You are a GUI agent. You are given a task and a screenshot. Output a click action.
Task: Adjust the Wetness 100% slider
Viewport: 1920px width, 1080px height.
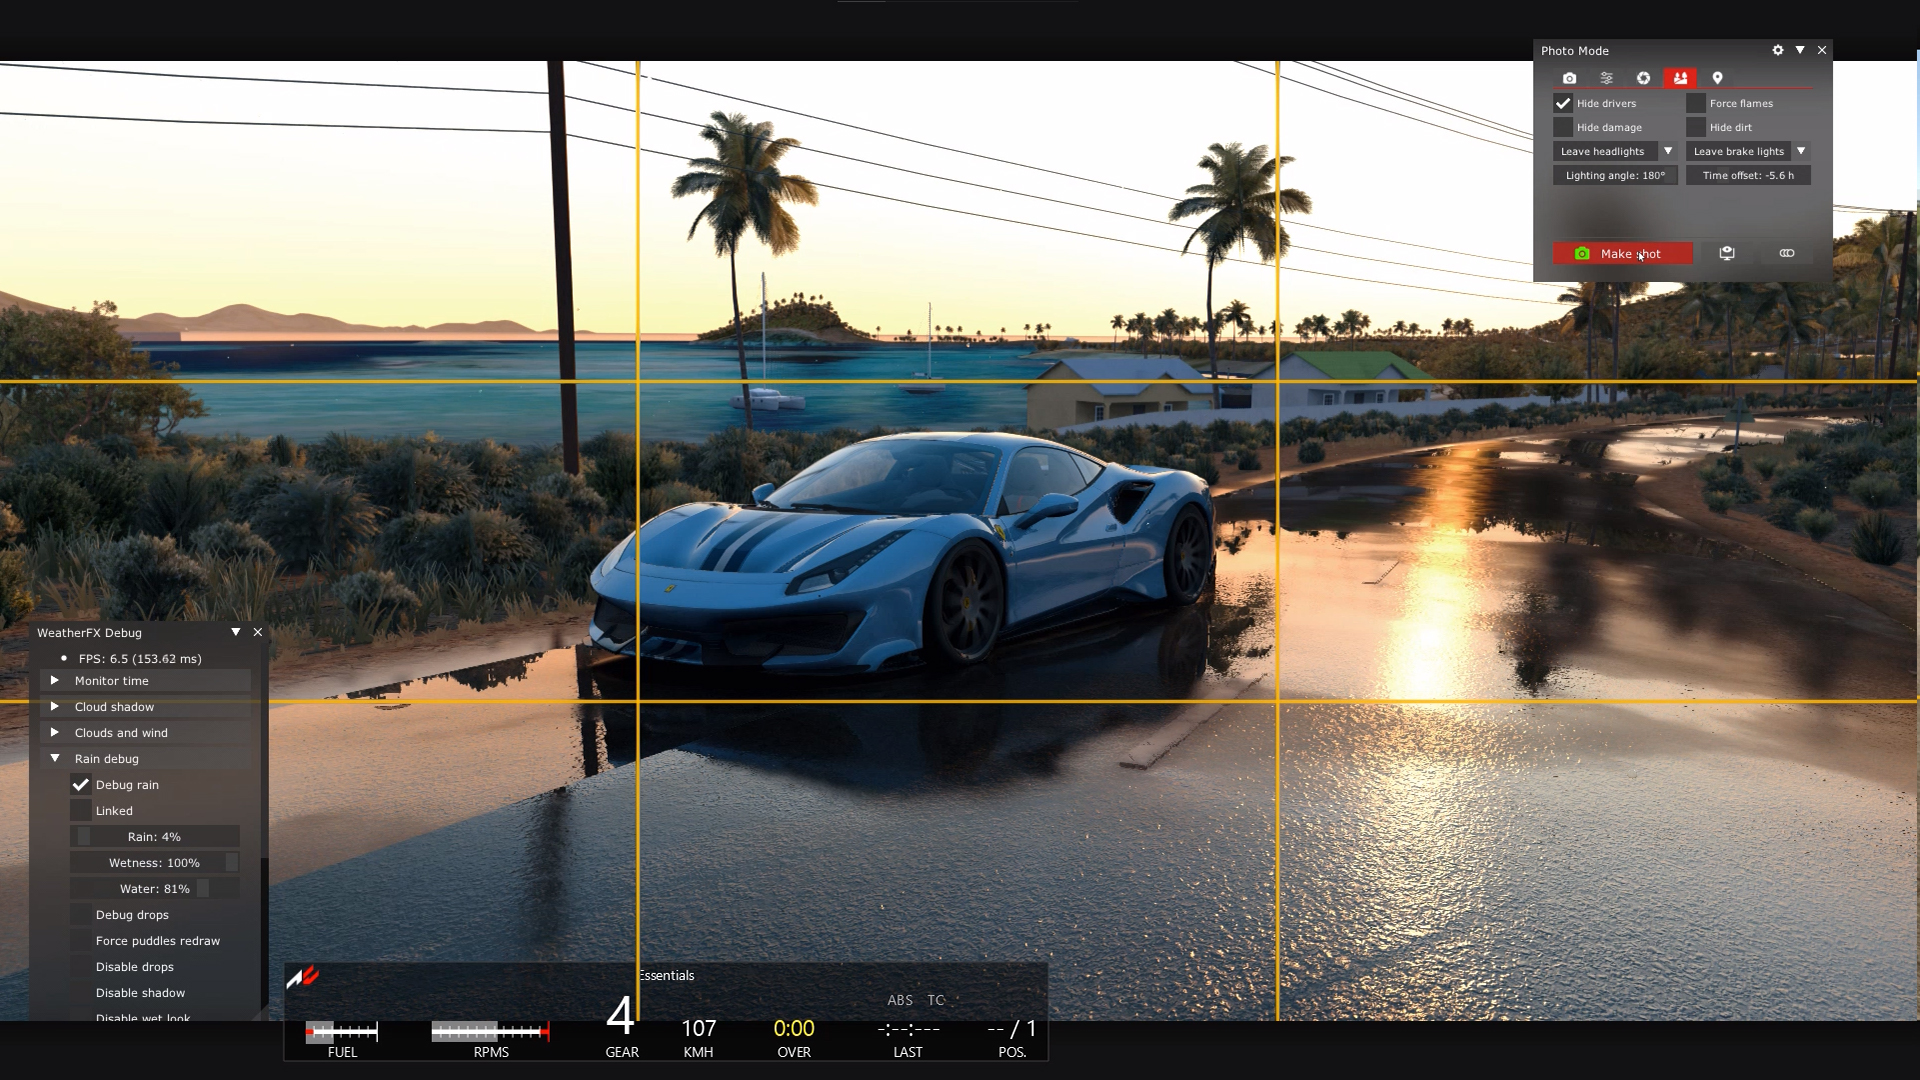[x=155, y=863]
